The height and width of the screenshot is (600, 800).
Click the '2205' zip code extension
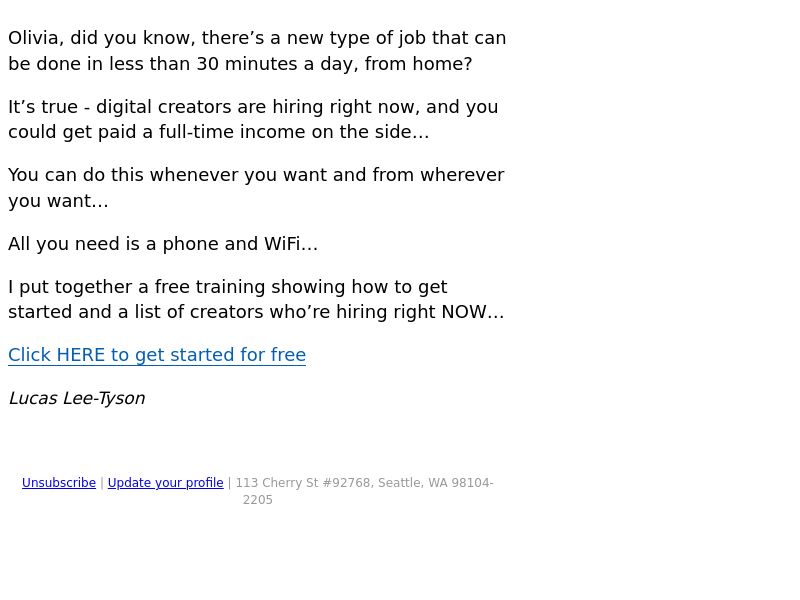[x=258, y=499]
